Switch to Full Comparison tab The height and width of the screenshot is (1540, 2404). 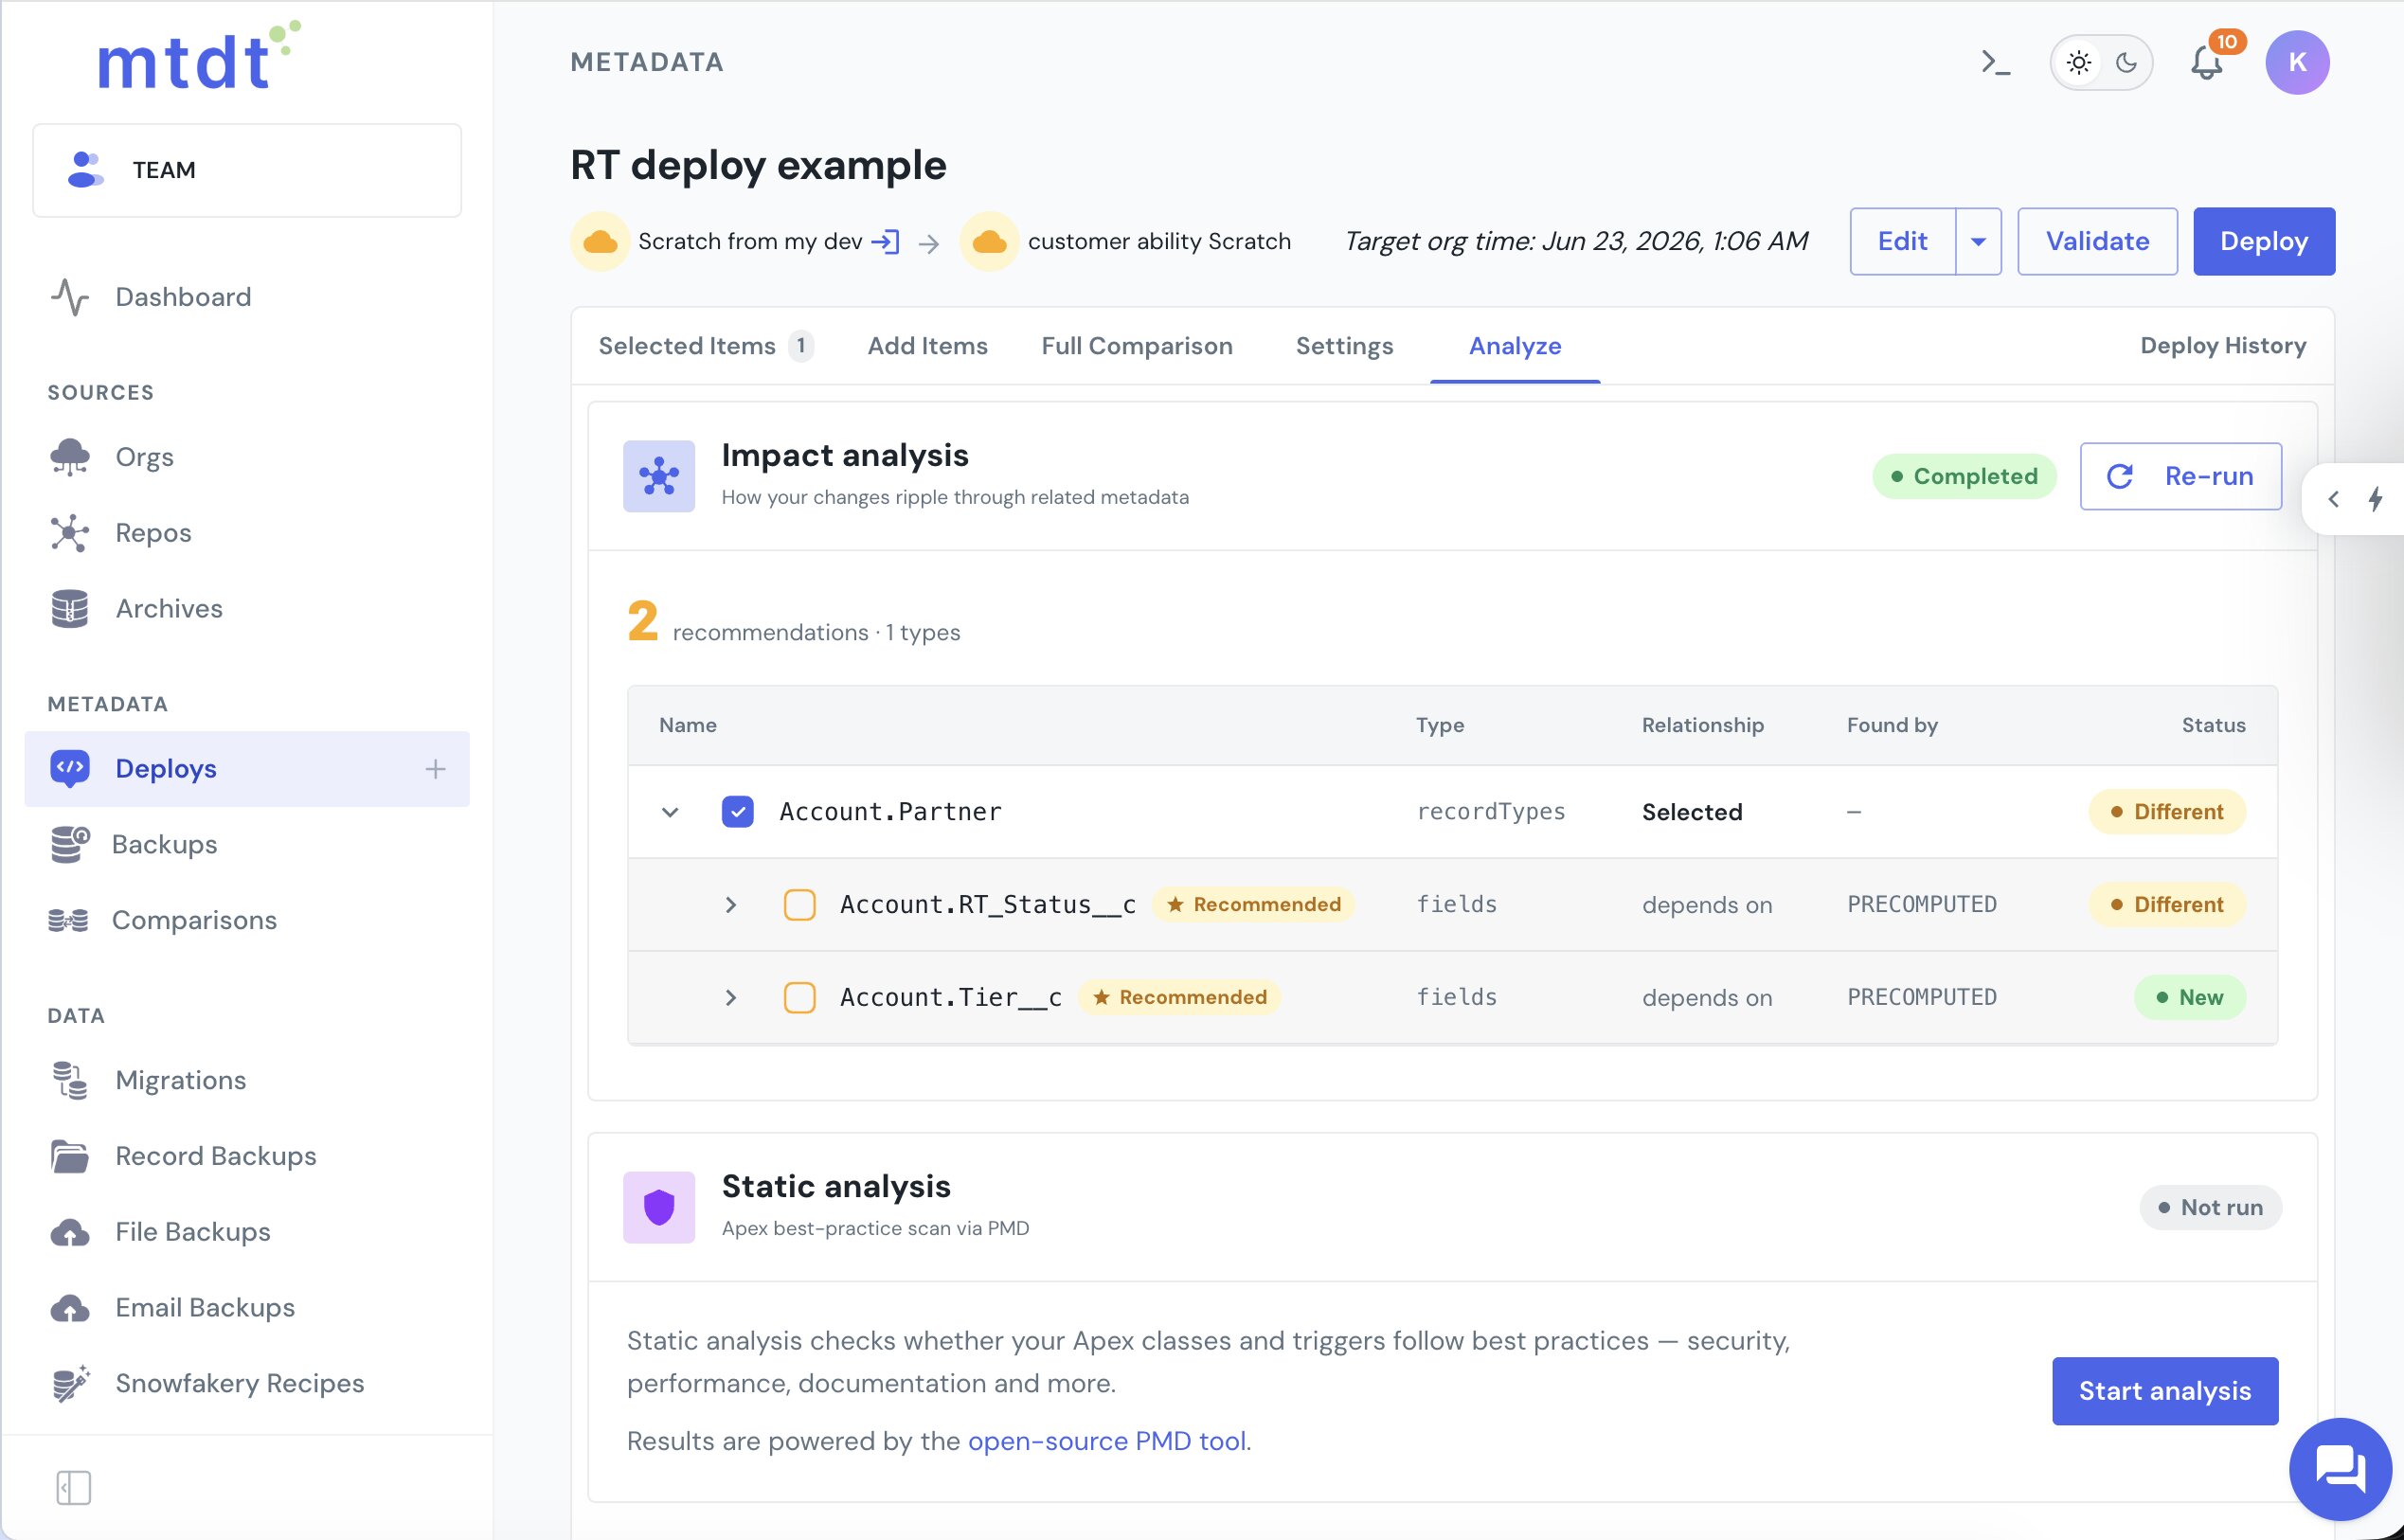pyautogui.click(x=1137, y=346)
